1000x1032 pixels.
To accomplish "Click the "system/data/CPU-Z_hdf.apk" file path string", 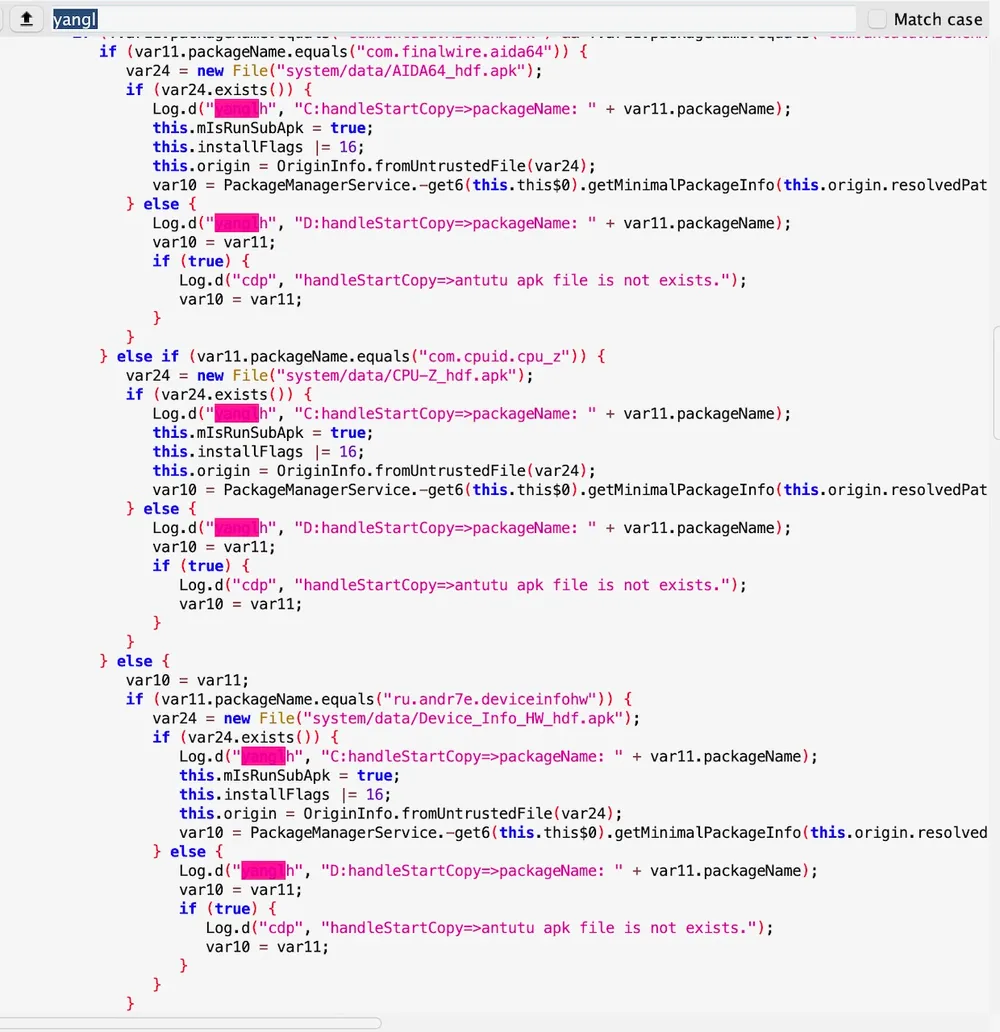I will (396, 375).
